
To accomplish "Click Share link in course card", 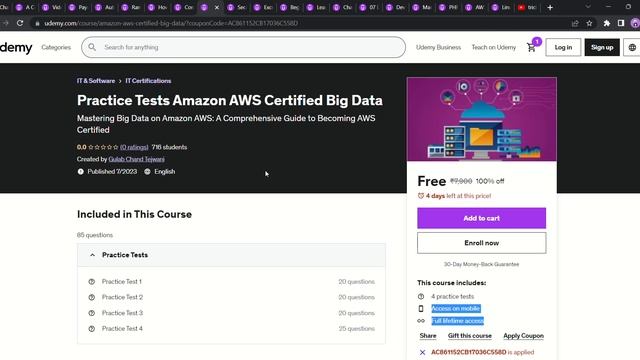I will (428, 336).
